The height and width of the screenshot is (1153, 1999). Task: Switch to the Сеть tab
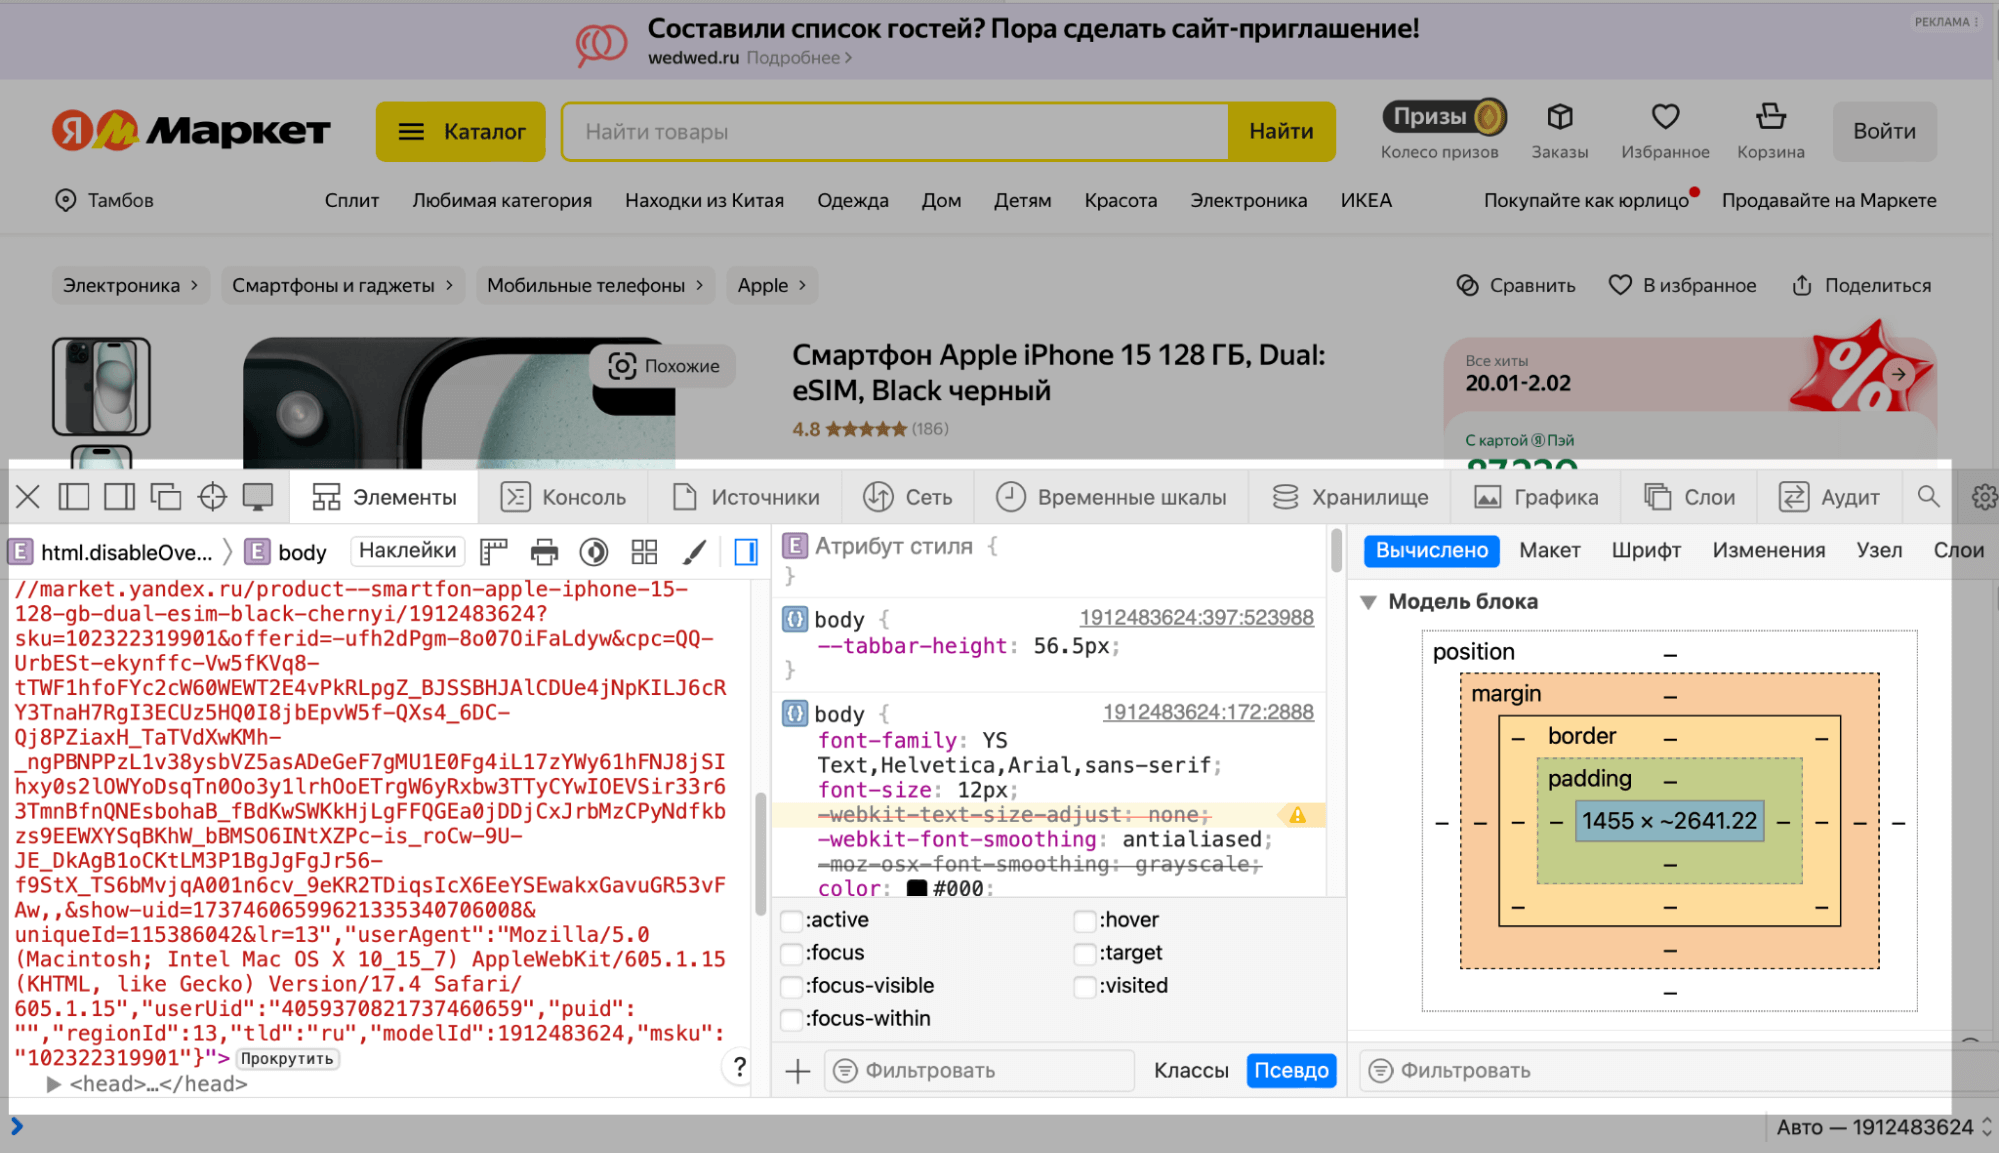tap(908, 497)
